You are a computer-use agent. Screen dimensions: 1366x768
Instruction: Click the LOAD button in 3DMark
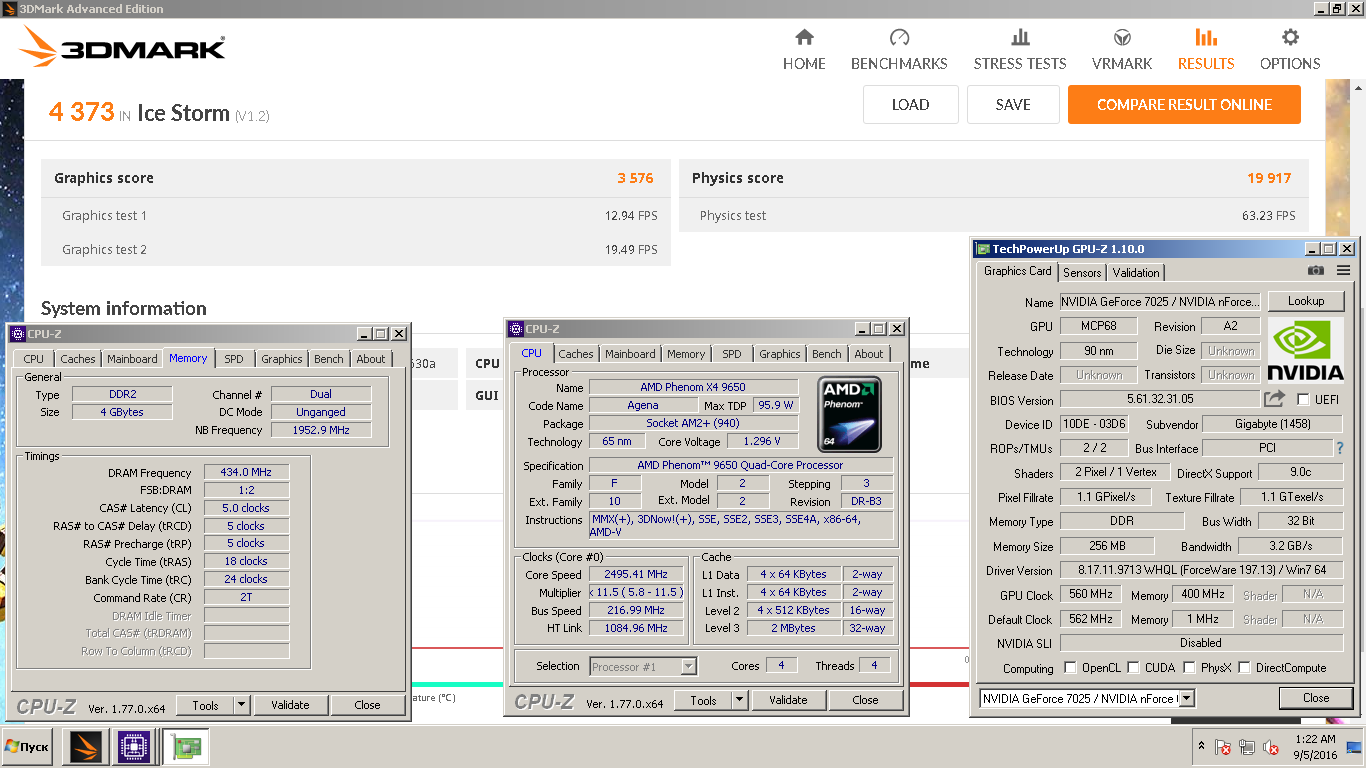coord(911,104)
